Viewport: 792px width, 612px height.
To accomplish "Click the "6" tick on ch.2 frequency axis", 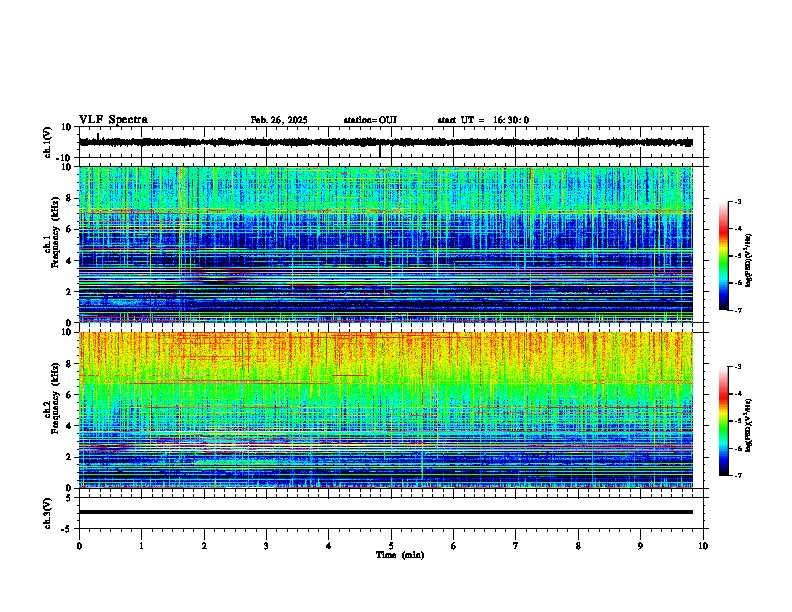I will point(70,395).
